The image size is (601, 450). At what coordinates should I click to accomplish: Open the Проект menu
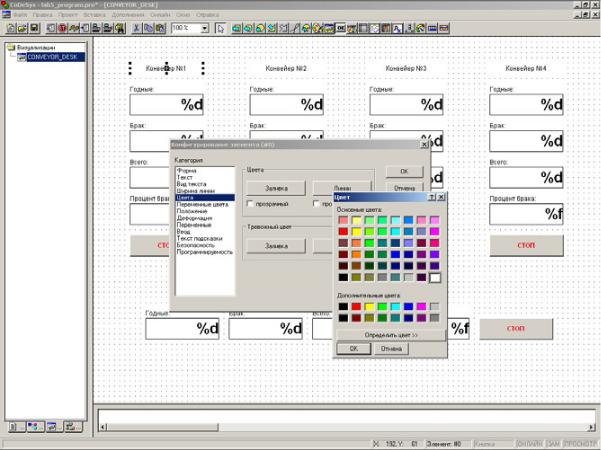(68, 16)
